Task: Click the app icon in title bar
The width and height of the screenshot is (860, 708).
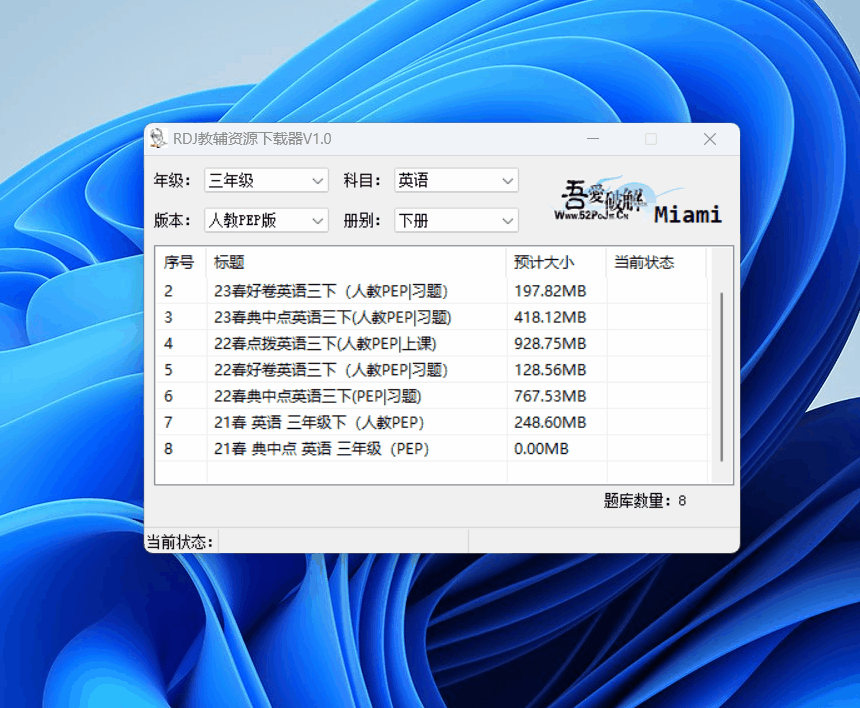Action: click(x=159, y=139)
